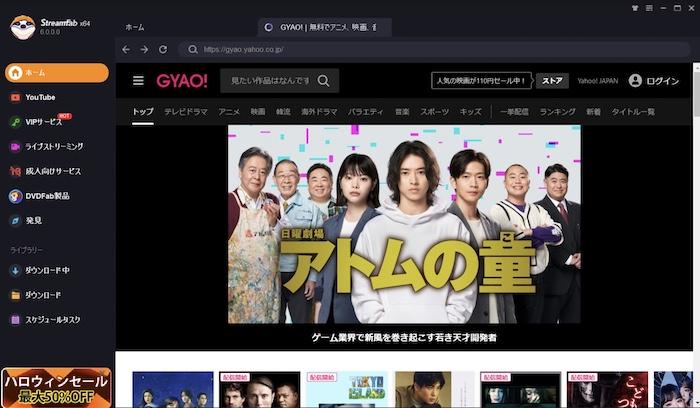
Task: Open the GYAO hamburger menu
Action: pyautogui.click(x=138, y=80)
